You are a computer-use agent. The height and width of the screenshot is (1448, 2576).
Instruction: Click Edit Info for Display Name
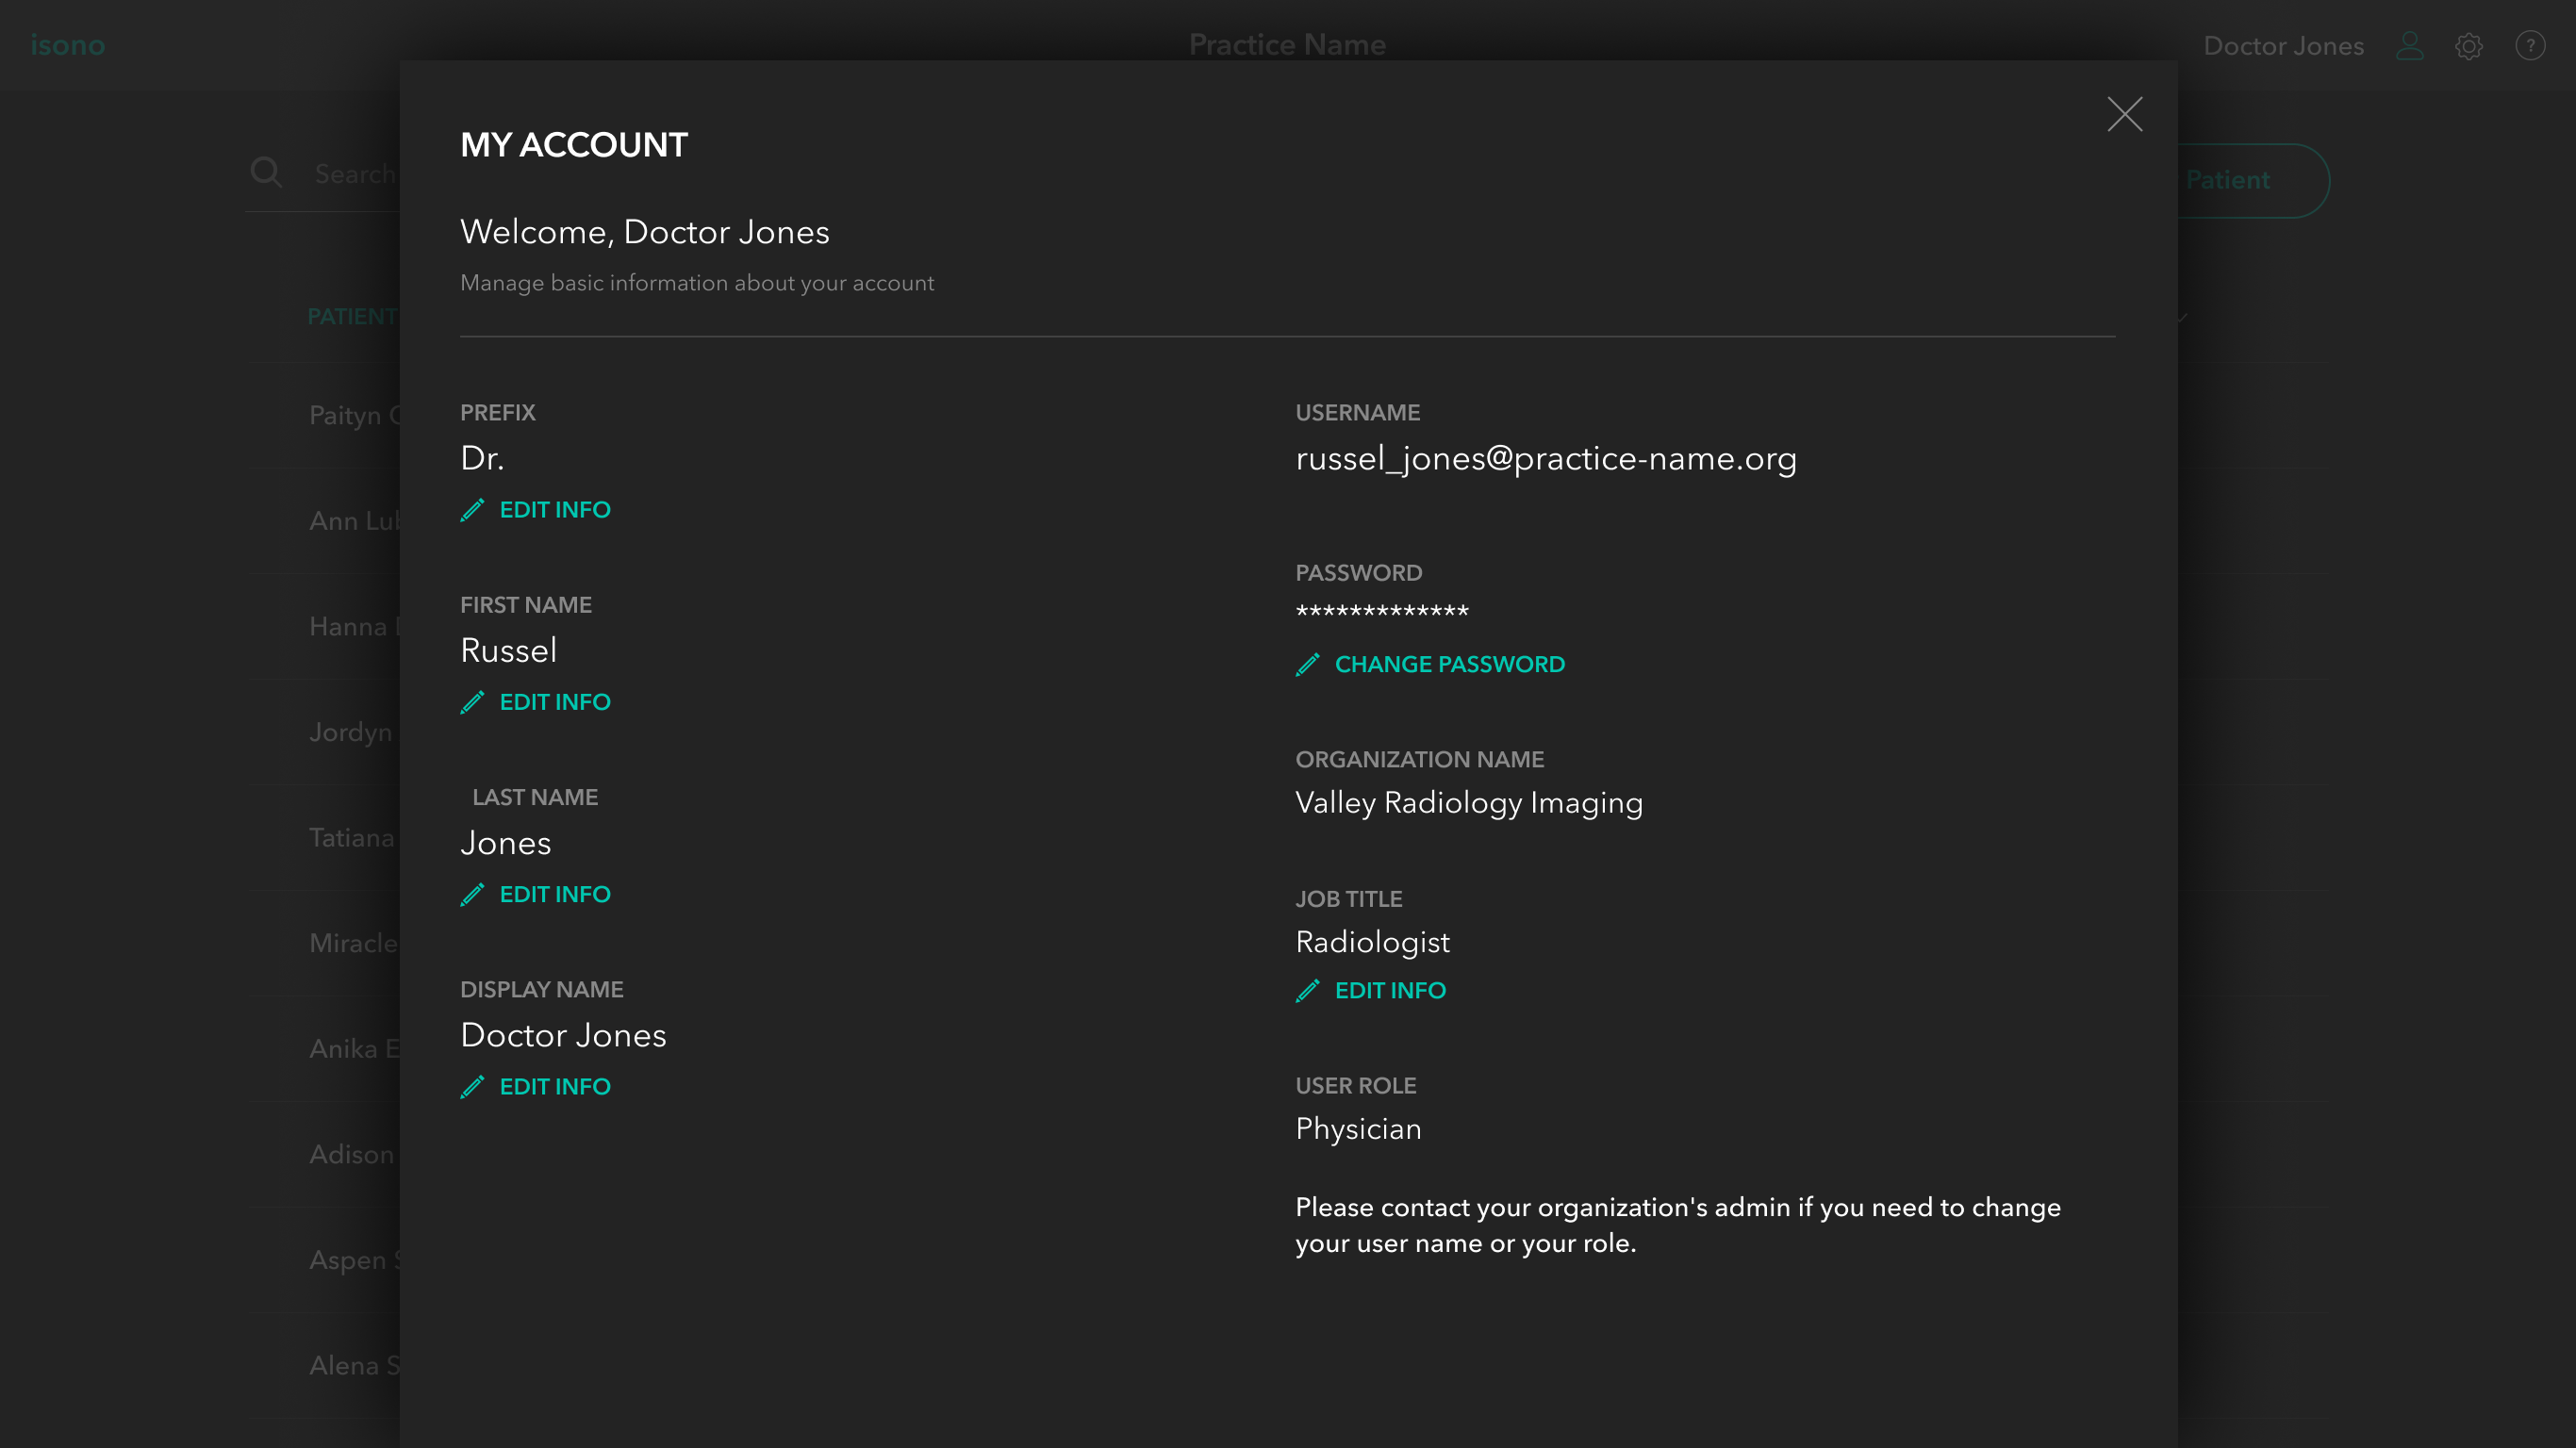click(x=554, y=1087)
